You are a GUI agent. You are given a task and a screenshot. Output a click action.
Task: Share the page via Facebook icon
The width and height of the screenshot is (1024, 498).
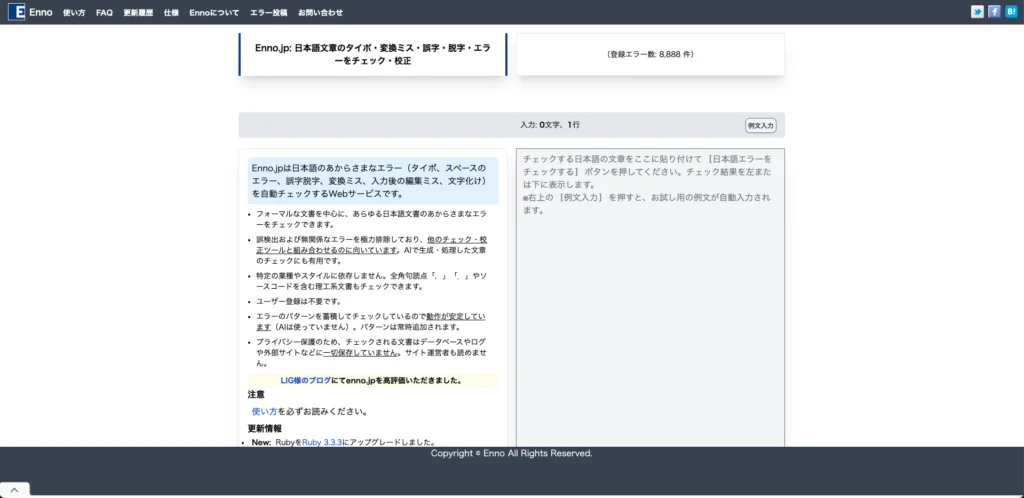pyautogui.click(x=994, y=12)
